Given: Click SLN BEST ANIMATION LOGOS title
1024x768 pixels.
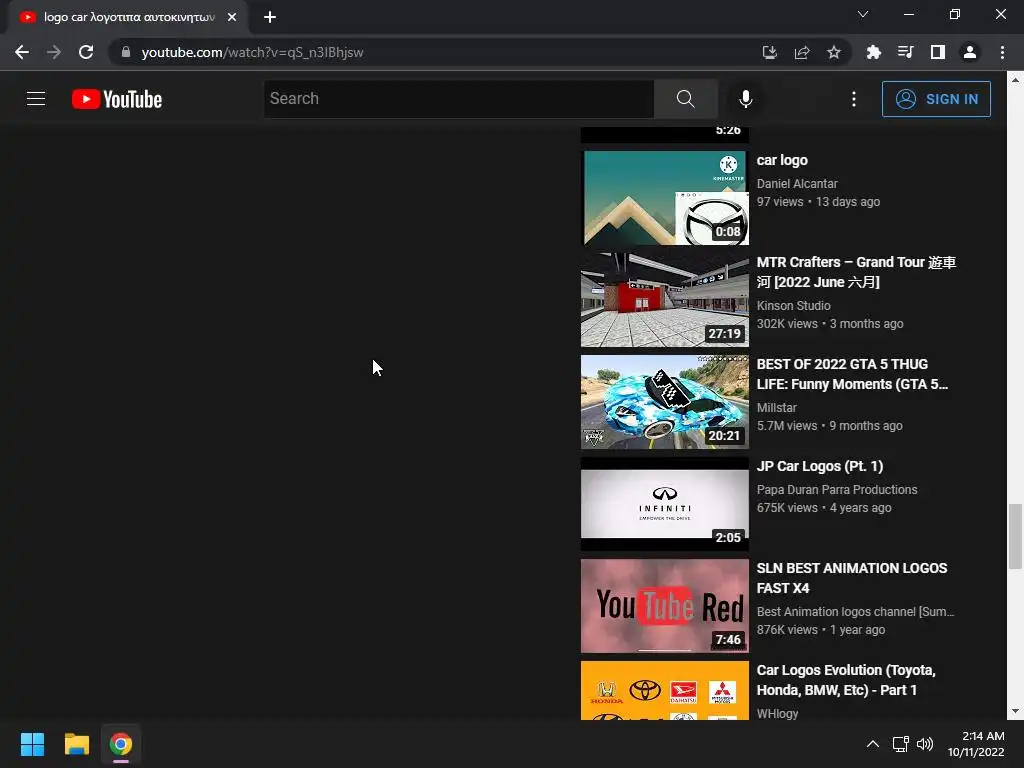Looking at the screenshot, I should 852,578.
